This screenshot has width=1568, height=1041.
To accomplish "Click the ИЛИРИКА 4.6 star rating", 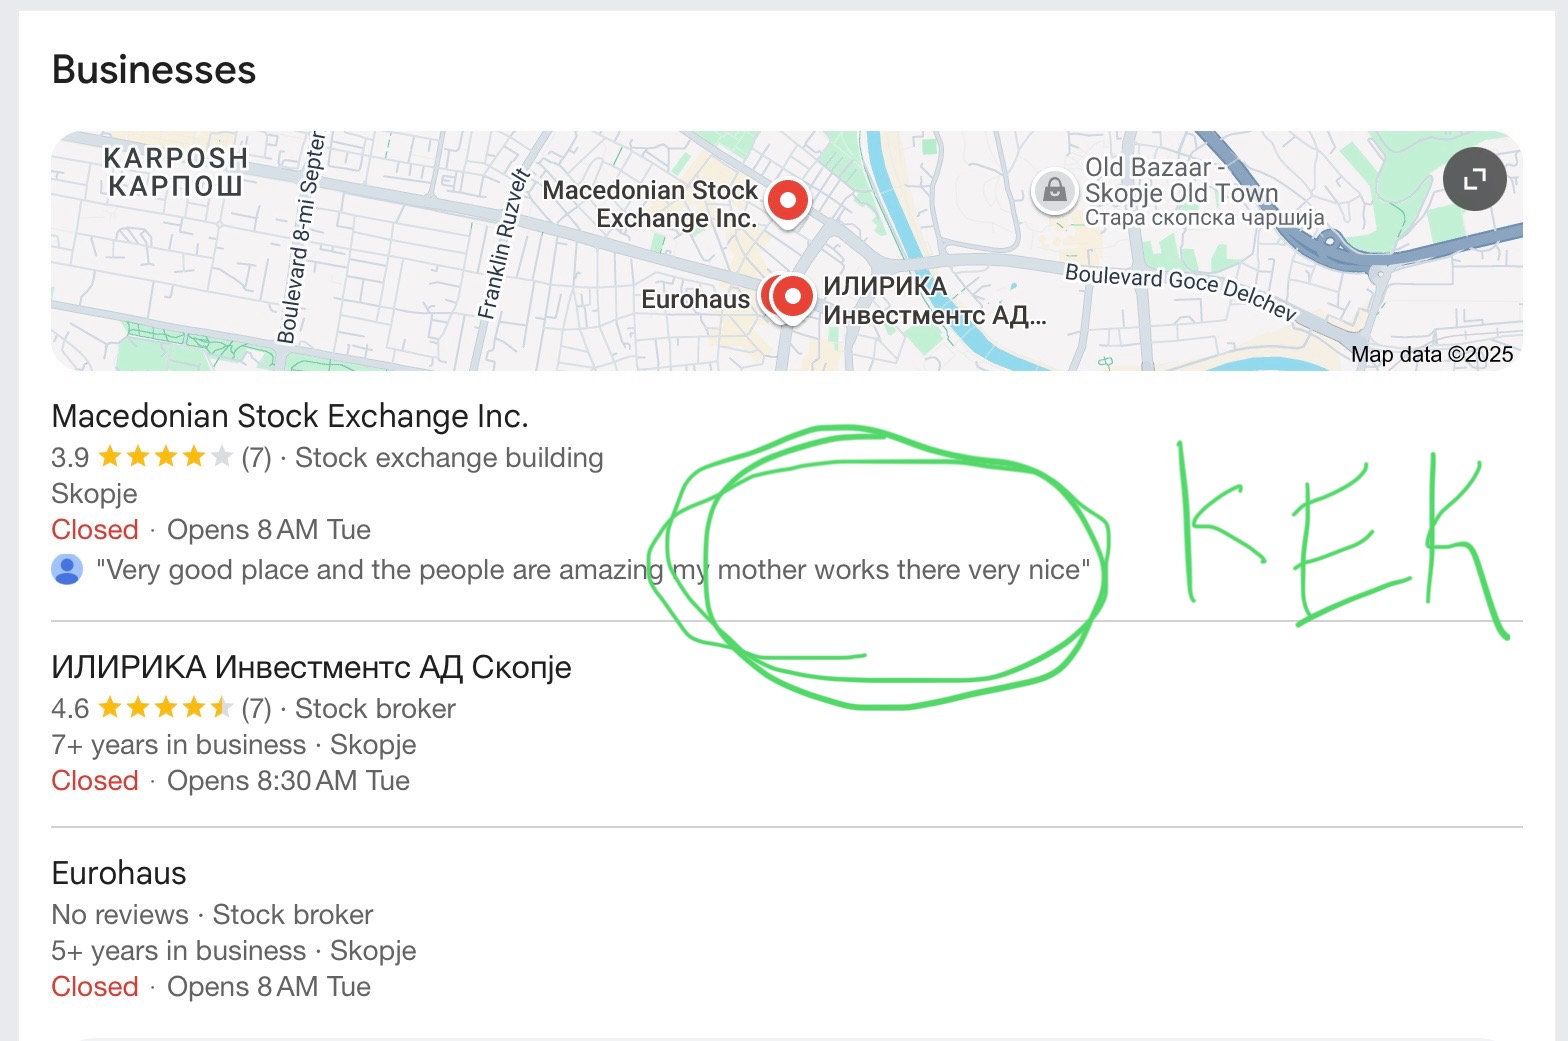I will click(x=165, y=709).
